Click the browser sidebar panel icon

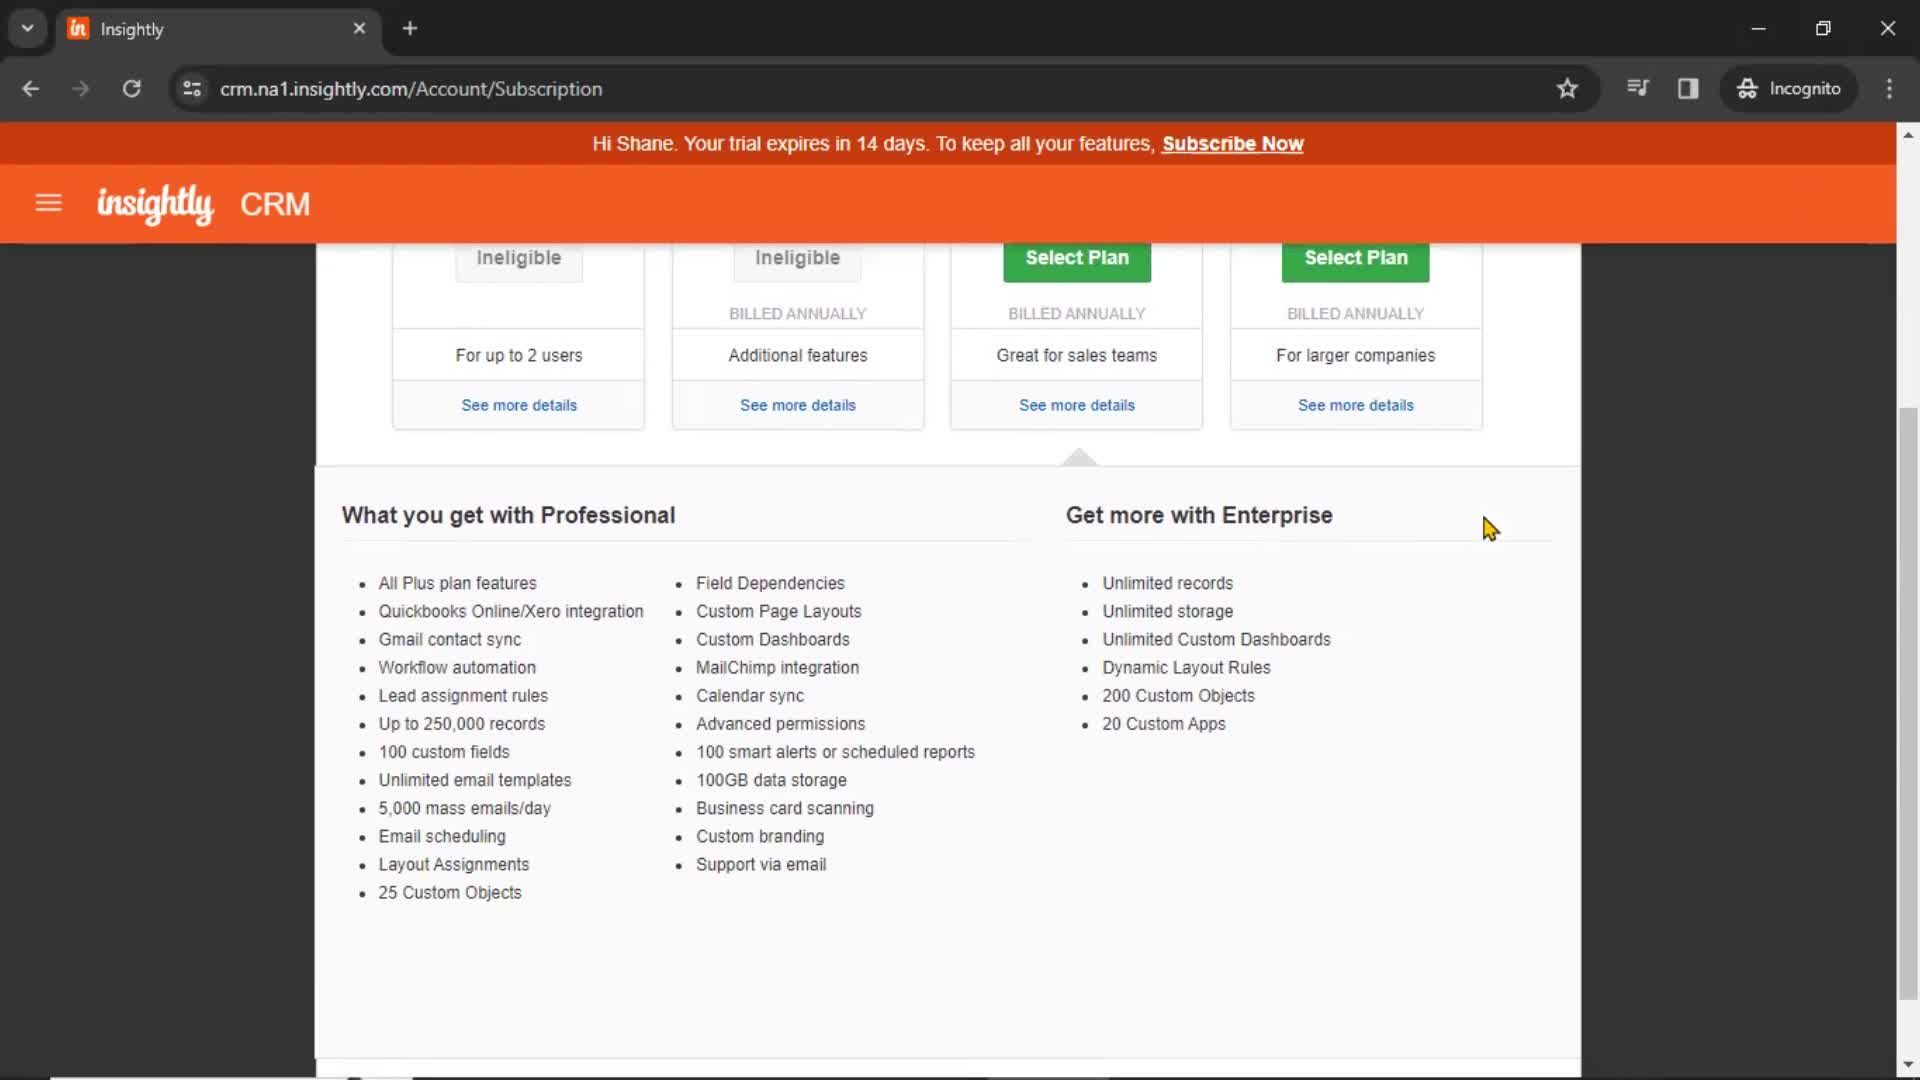click(x=1688, y=88)
